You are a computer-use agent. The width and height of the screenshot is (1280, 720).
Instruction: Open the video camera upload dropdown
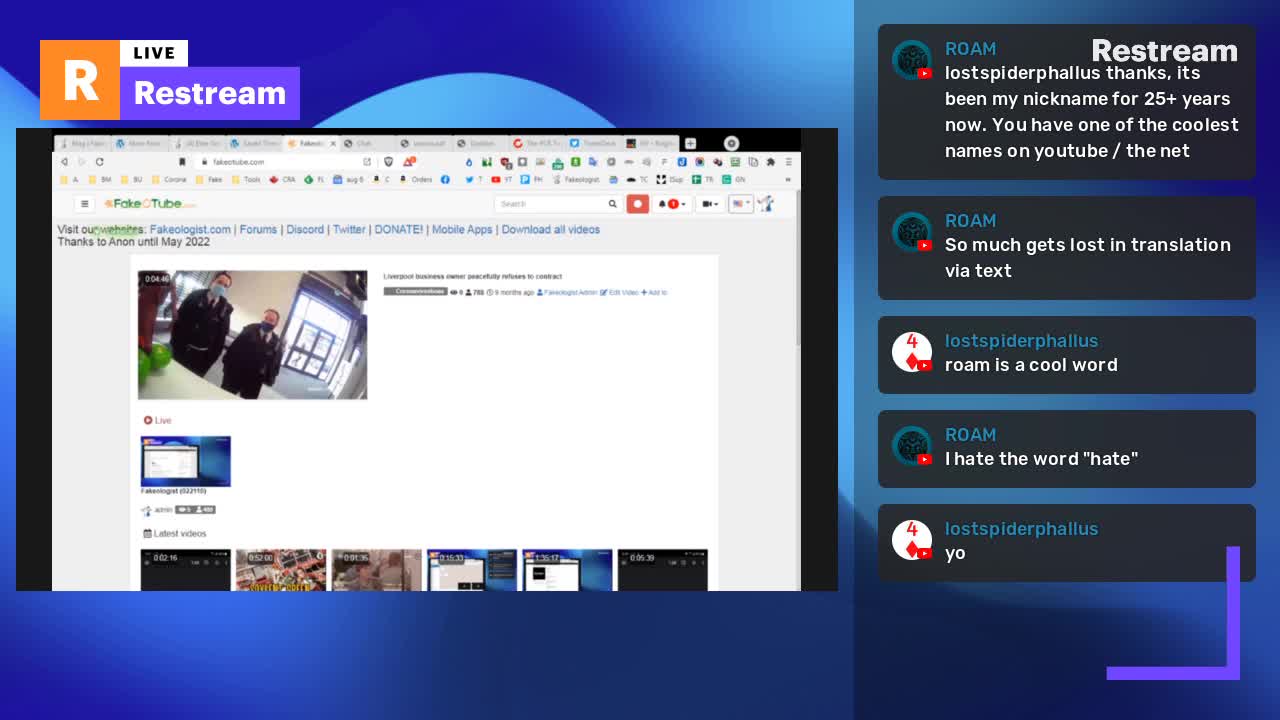coord(710,204)
